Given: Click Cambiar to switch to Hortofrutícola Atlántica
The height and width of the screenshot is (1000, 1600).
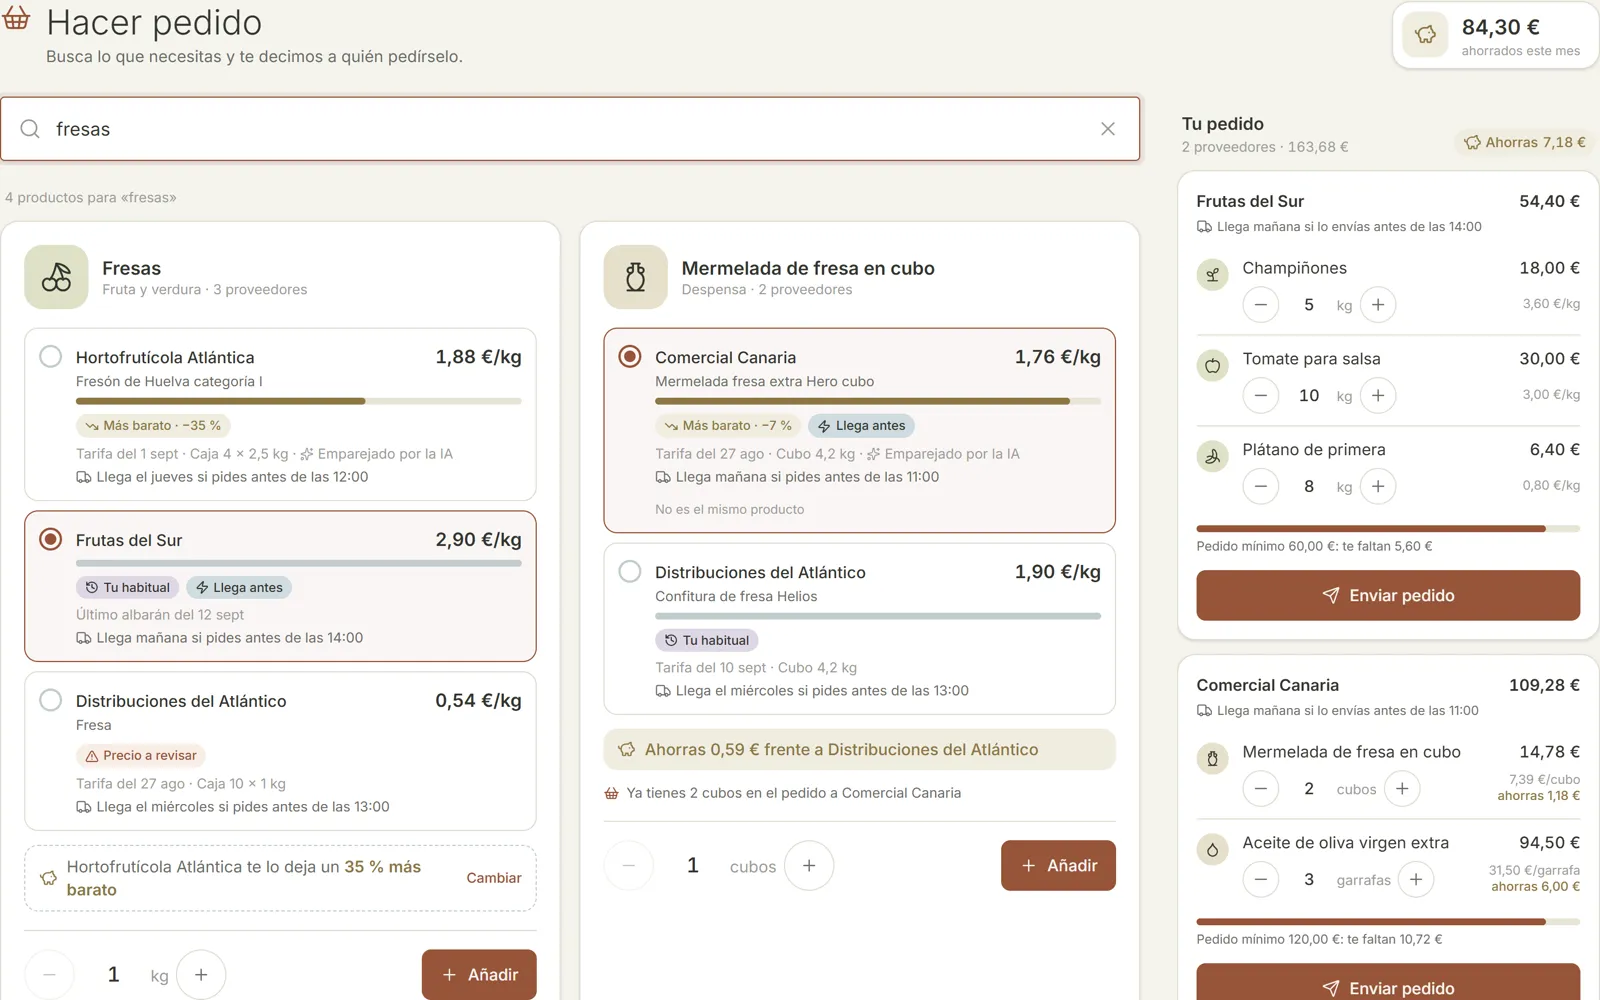Looking at the screenshot, I should (494, 878).
